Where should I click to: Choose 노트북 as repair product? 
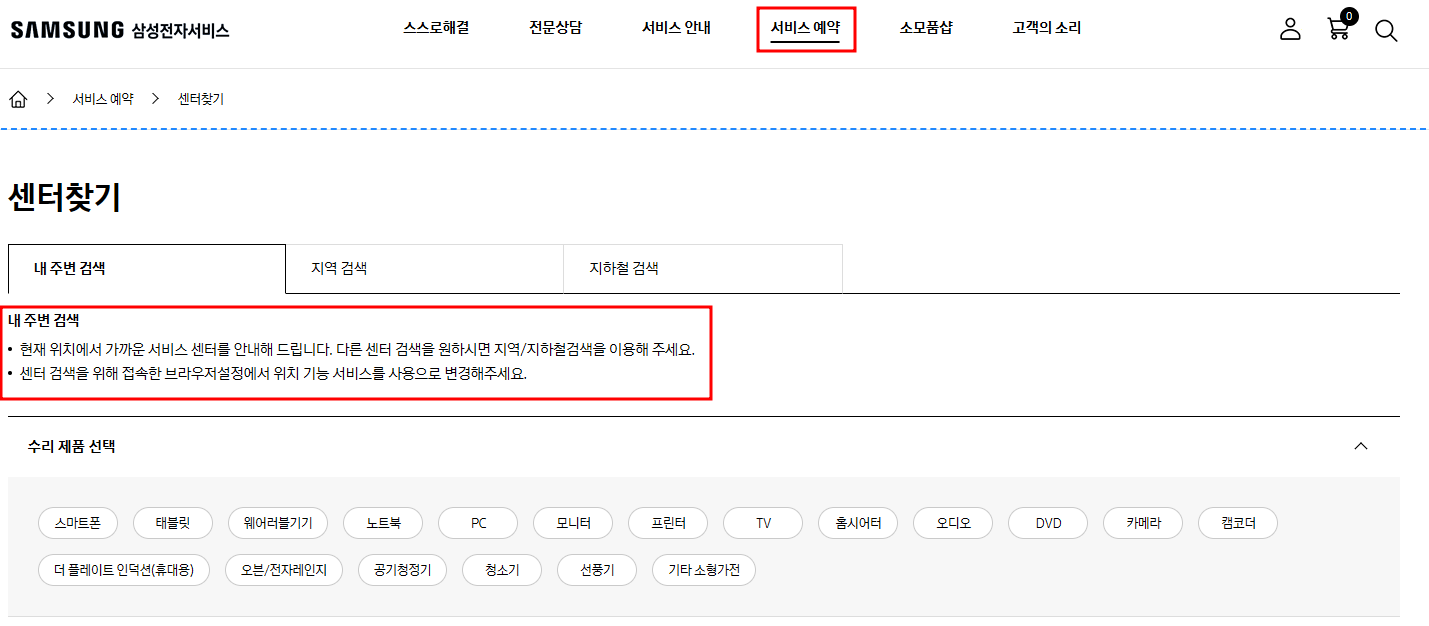coord(383,523)
